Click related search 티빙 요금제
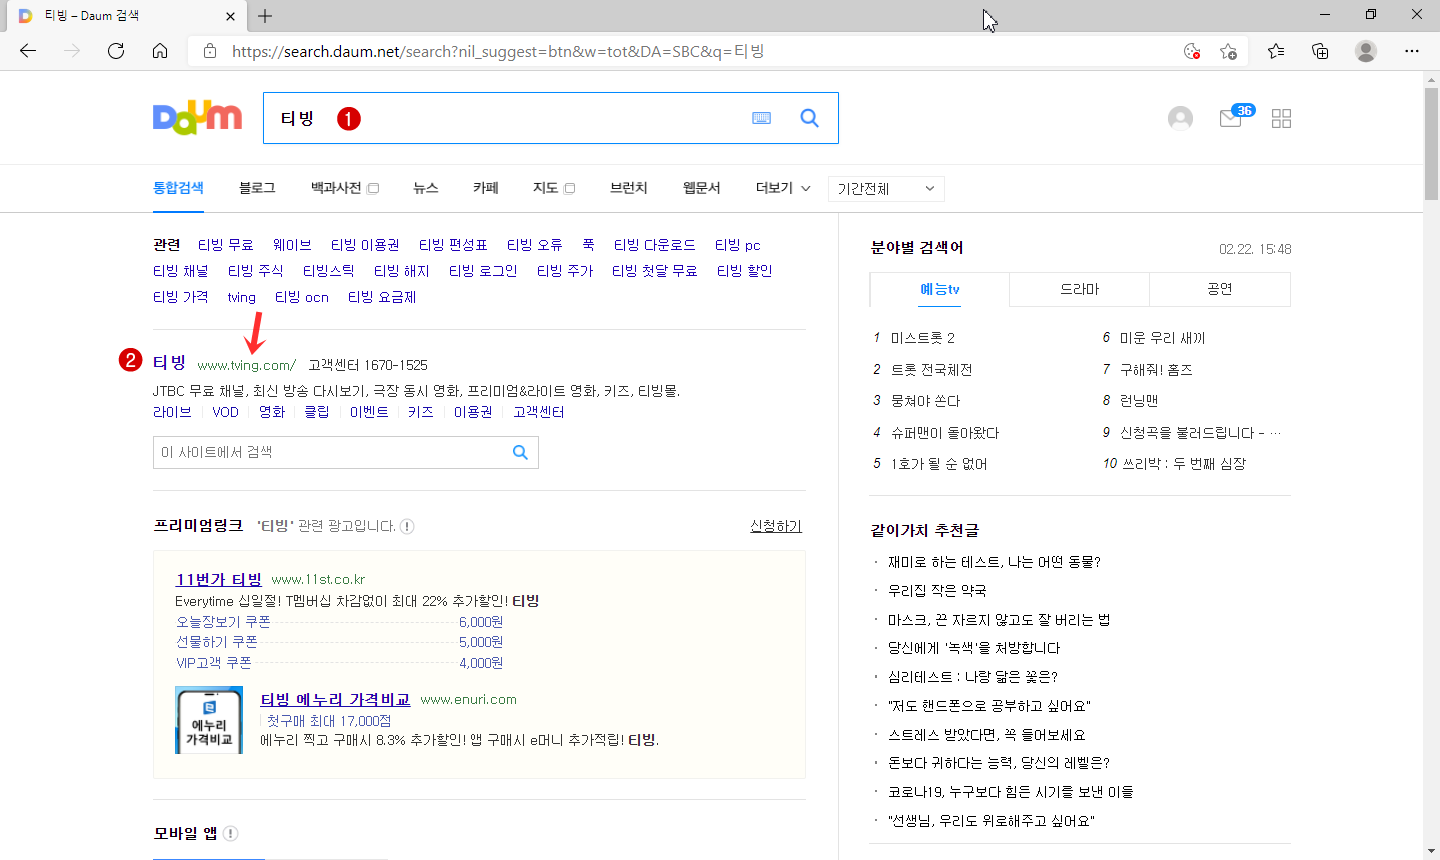 [382, 297]
